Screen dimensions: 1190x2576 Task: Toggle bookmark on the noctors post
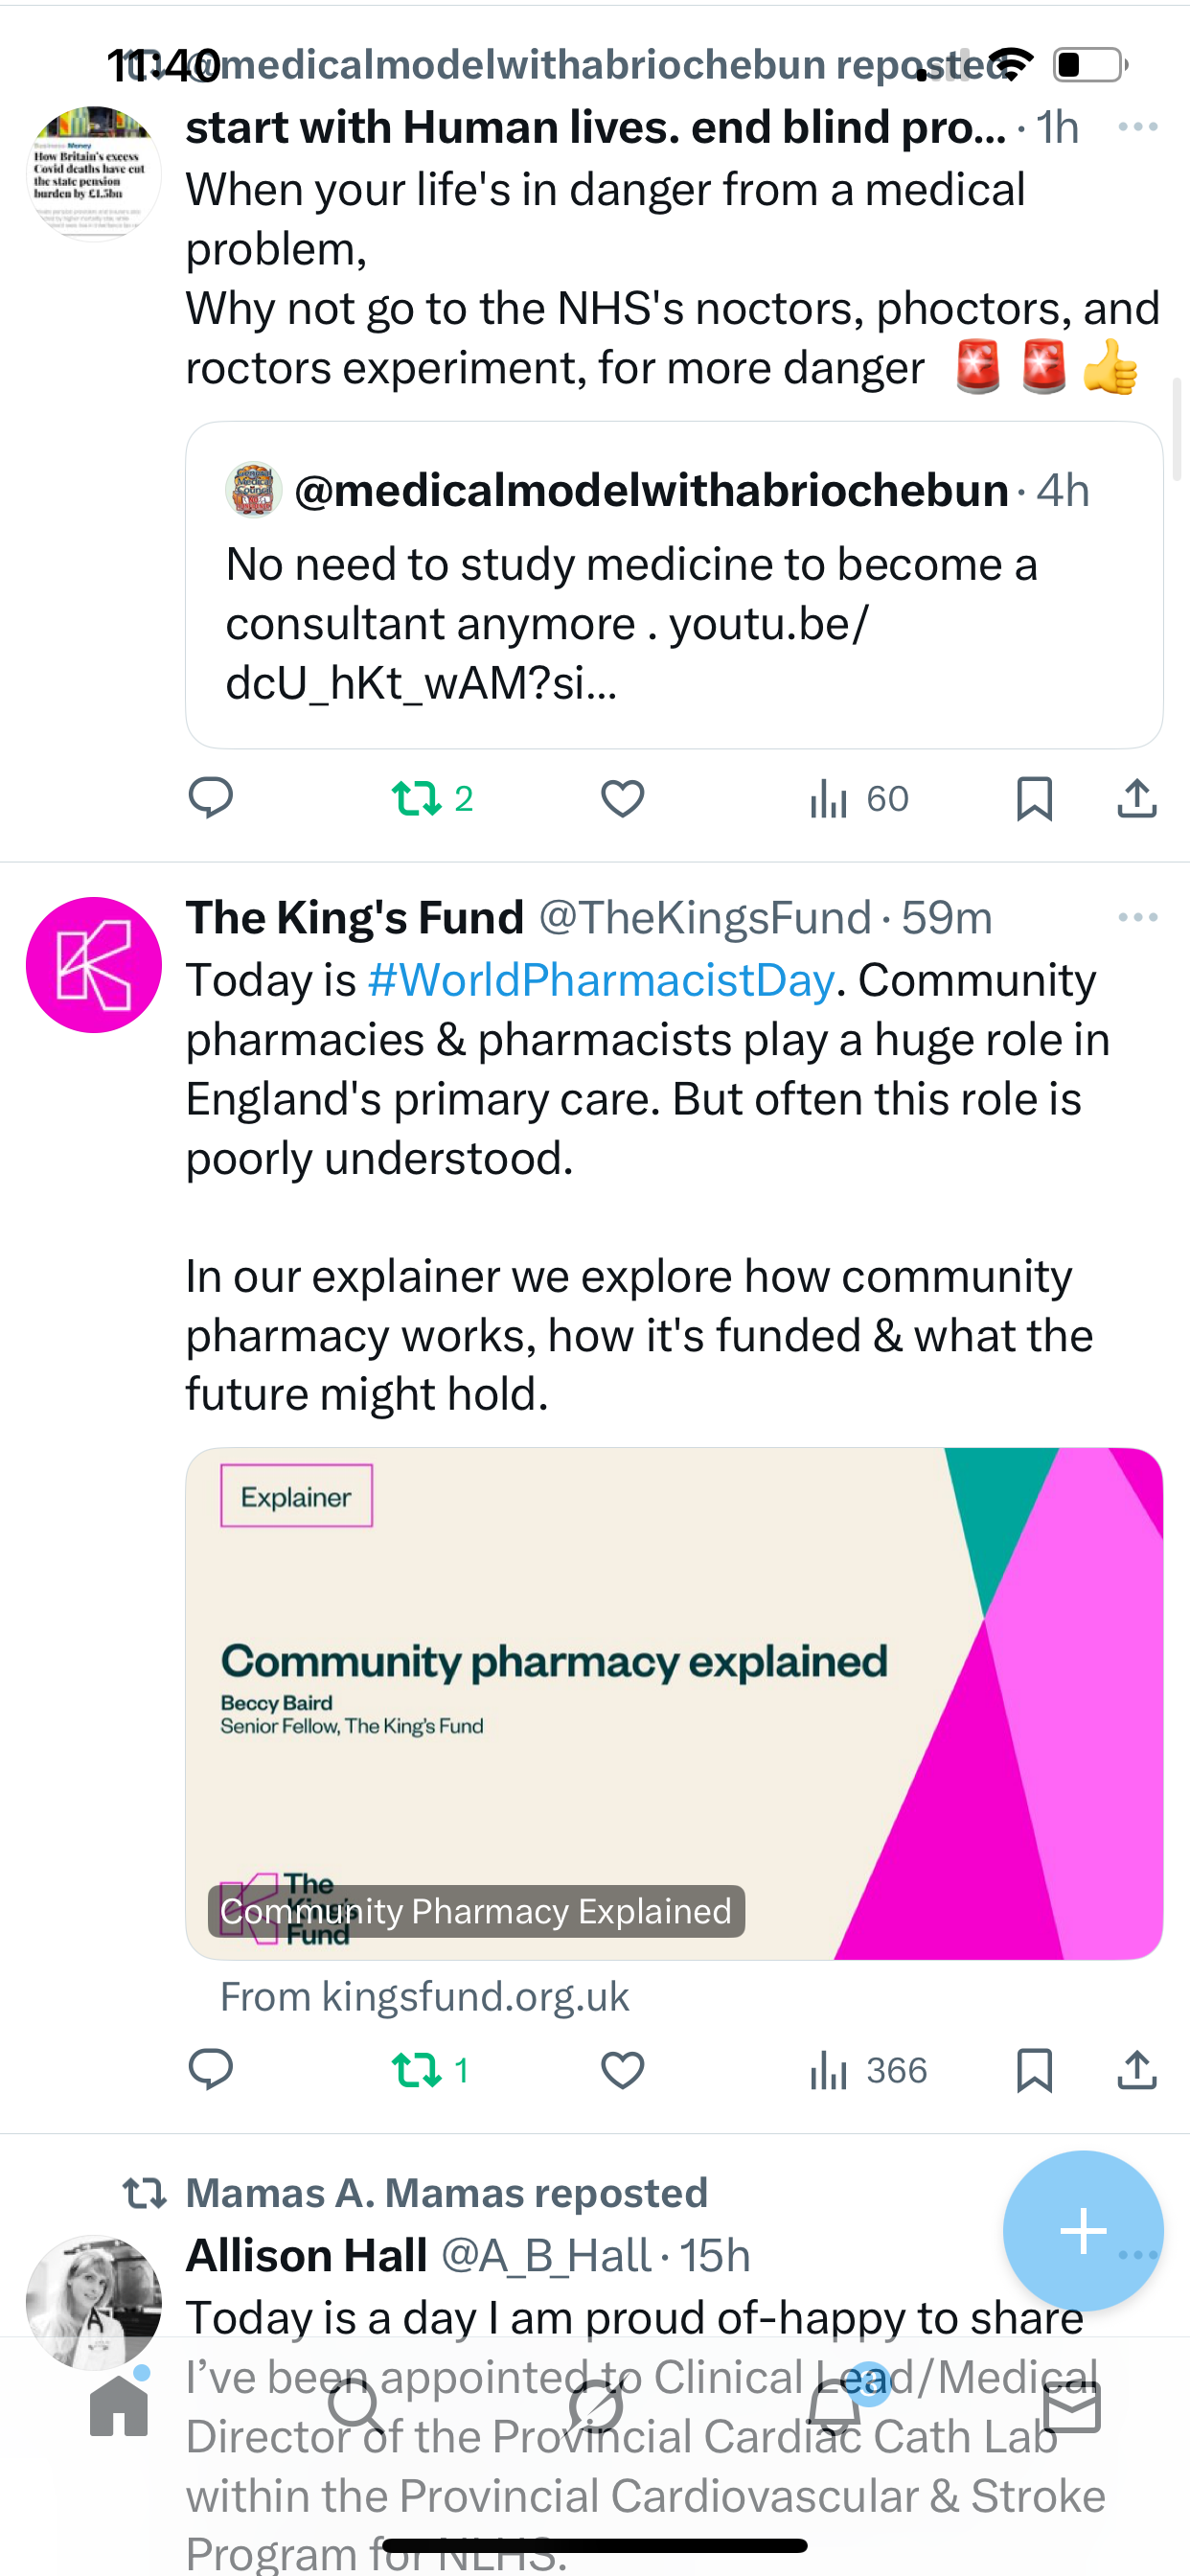tap(1034, 799)
